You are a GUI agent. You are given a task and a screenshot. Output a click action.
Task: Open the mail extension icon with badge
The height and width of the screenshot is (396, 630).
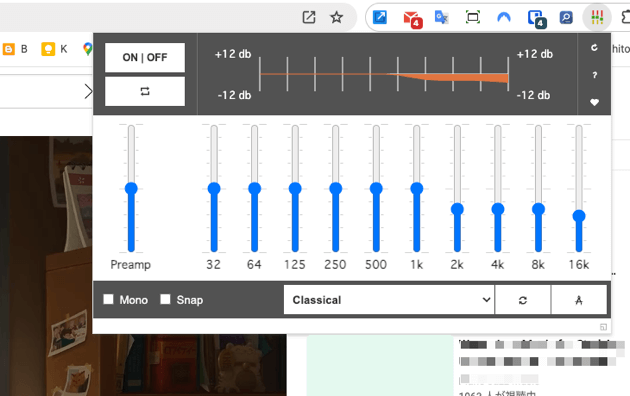click(412, 19)
